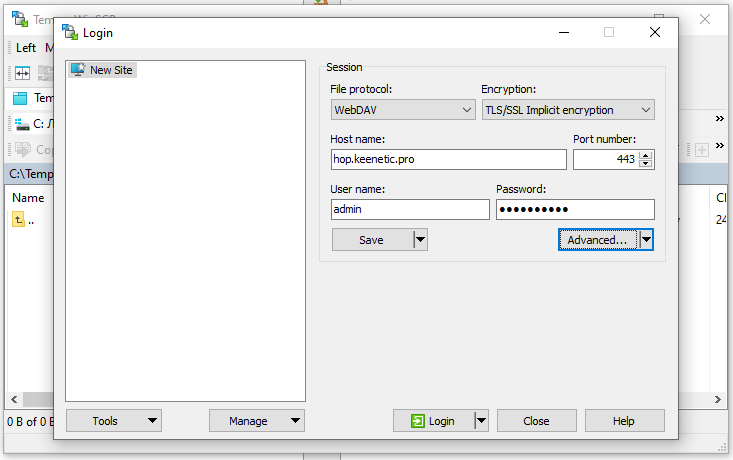Click the Host name input field
733x460 pixels.
point(448,159)
